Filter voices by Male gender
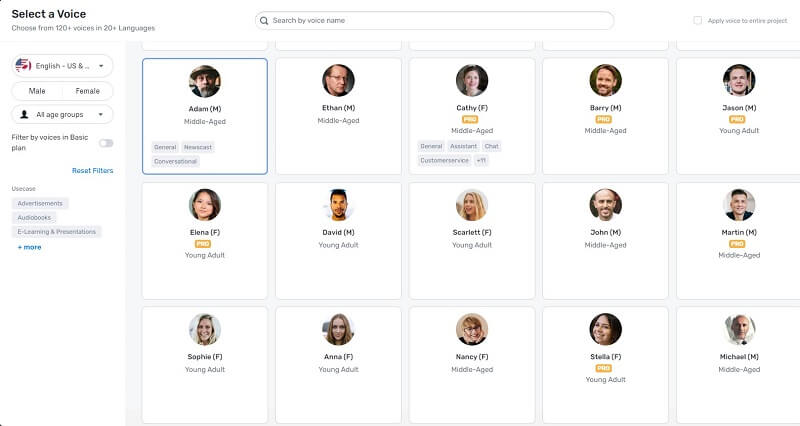800x426 pixels. coord(37,91)
